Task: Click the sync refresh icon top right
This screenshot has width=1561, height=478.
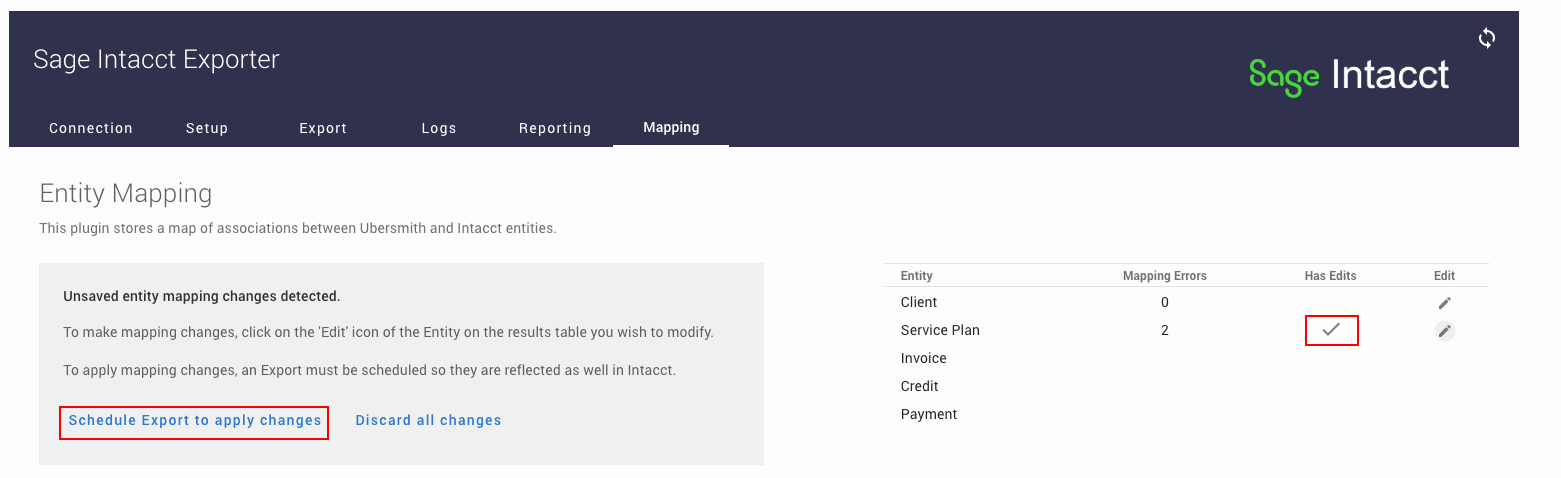Action: (x=1487, y=38)
